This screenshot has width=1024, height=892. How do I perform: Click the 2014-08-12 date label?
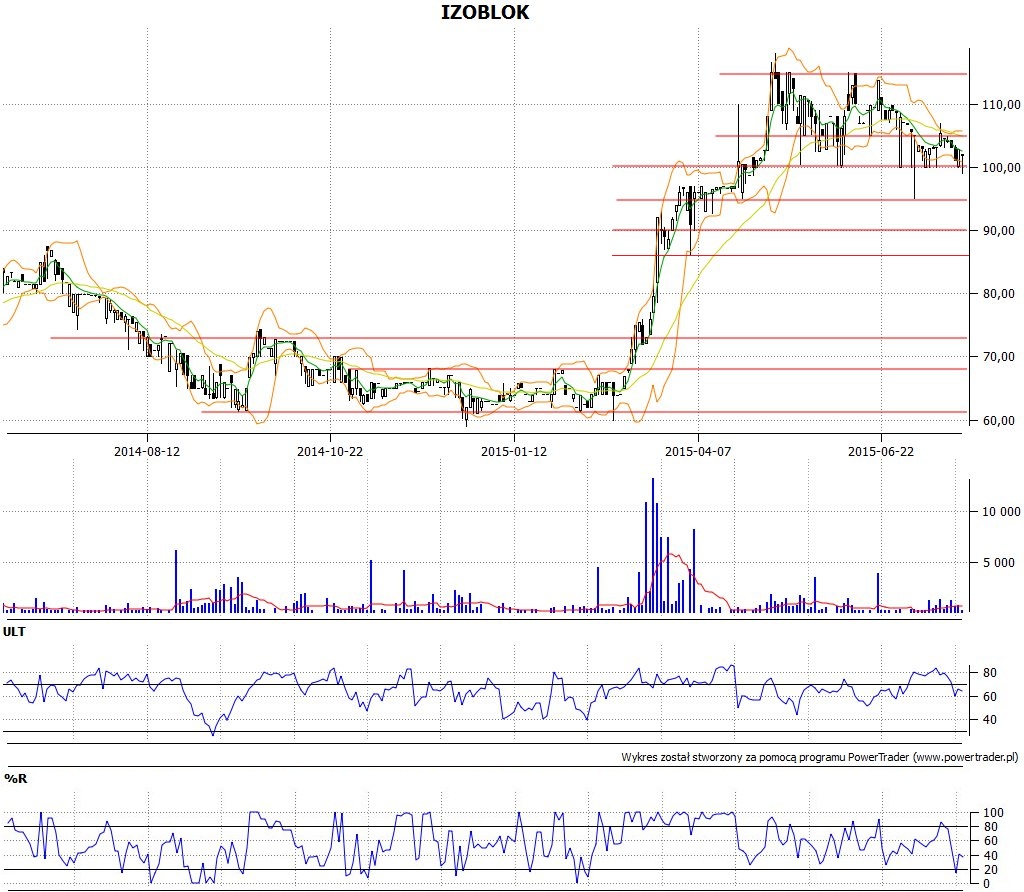(x=147, y=451)
